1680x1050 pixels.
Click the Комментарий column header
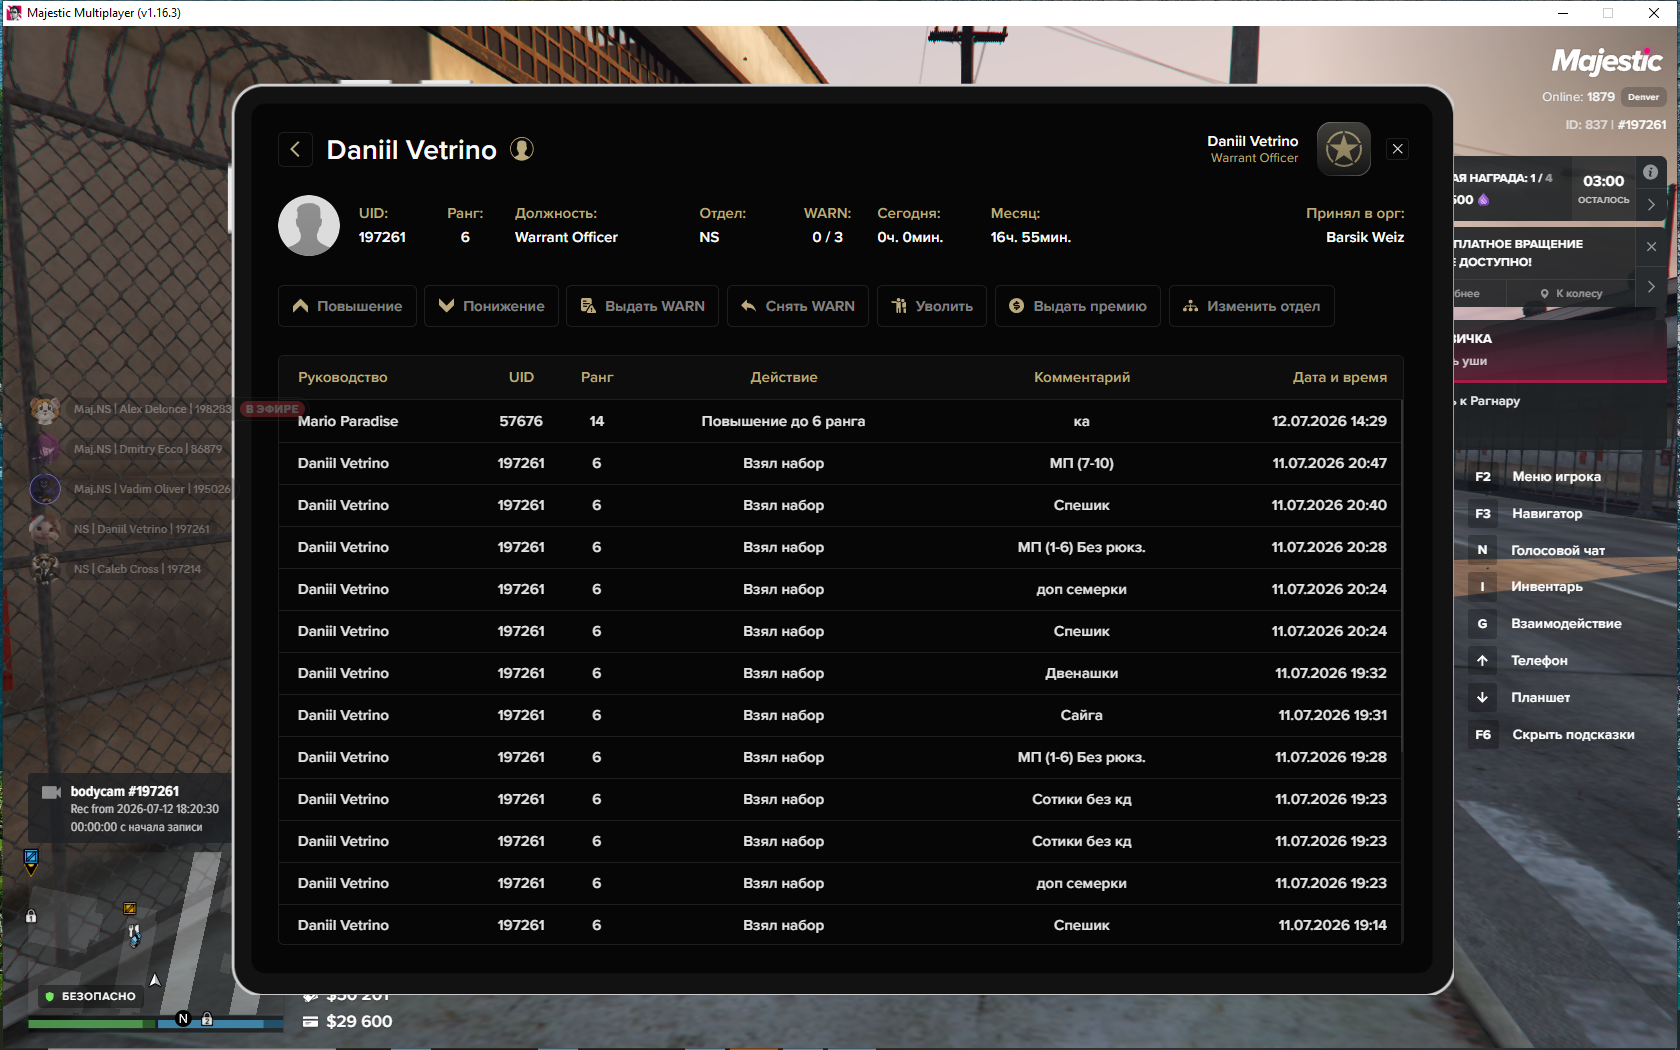click(x=1082, y=377)
